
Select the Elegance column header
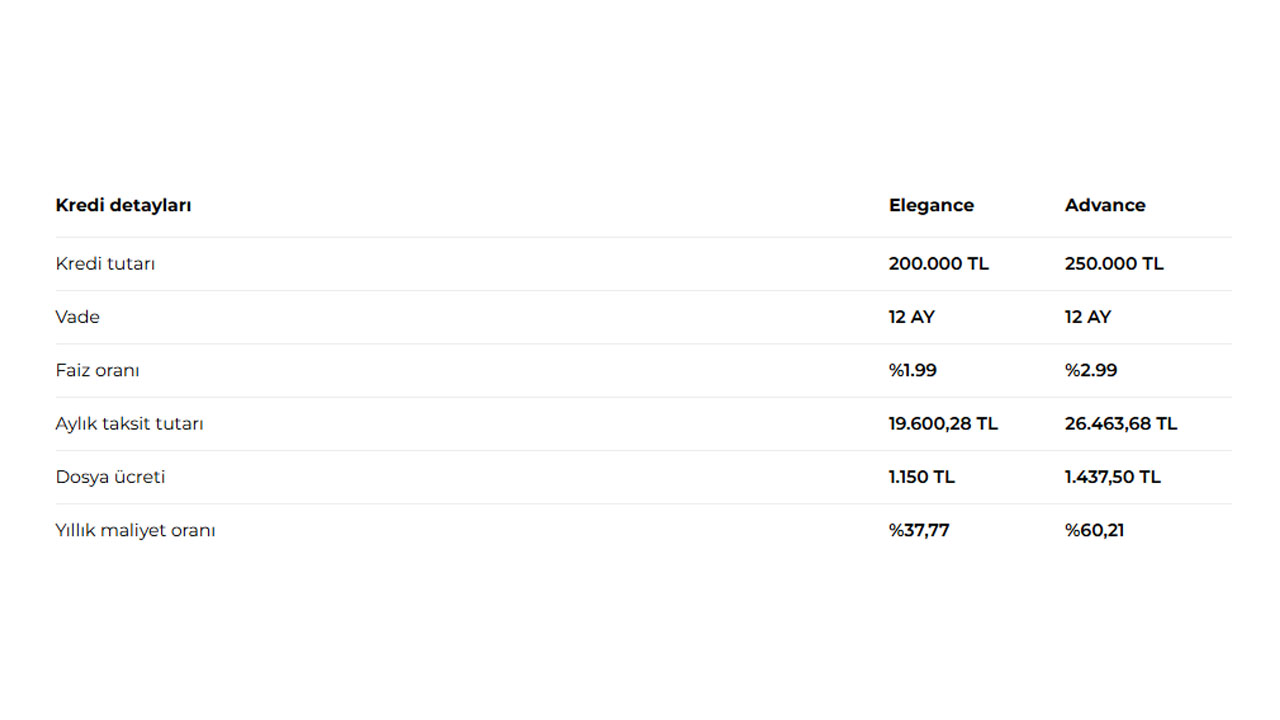click(x=931, y=205)
